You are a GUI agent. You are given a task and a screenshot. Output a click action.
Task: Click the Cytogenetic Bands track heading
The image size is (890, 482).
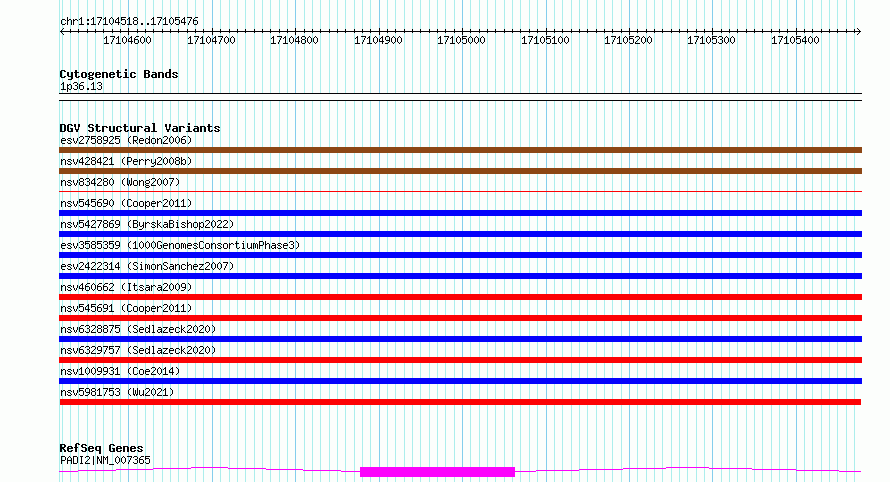[x=119, y=74]
